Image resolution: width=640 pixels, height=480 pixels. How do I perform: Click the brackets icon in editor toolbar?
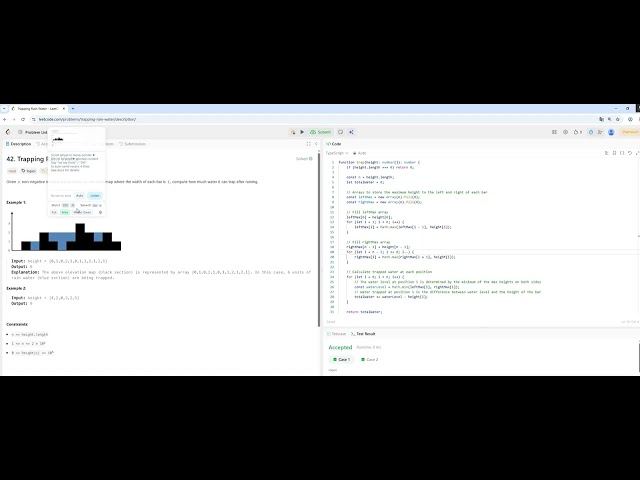622,153
